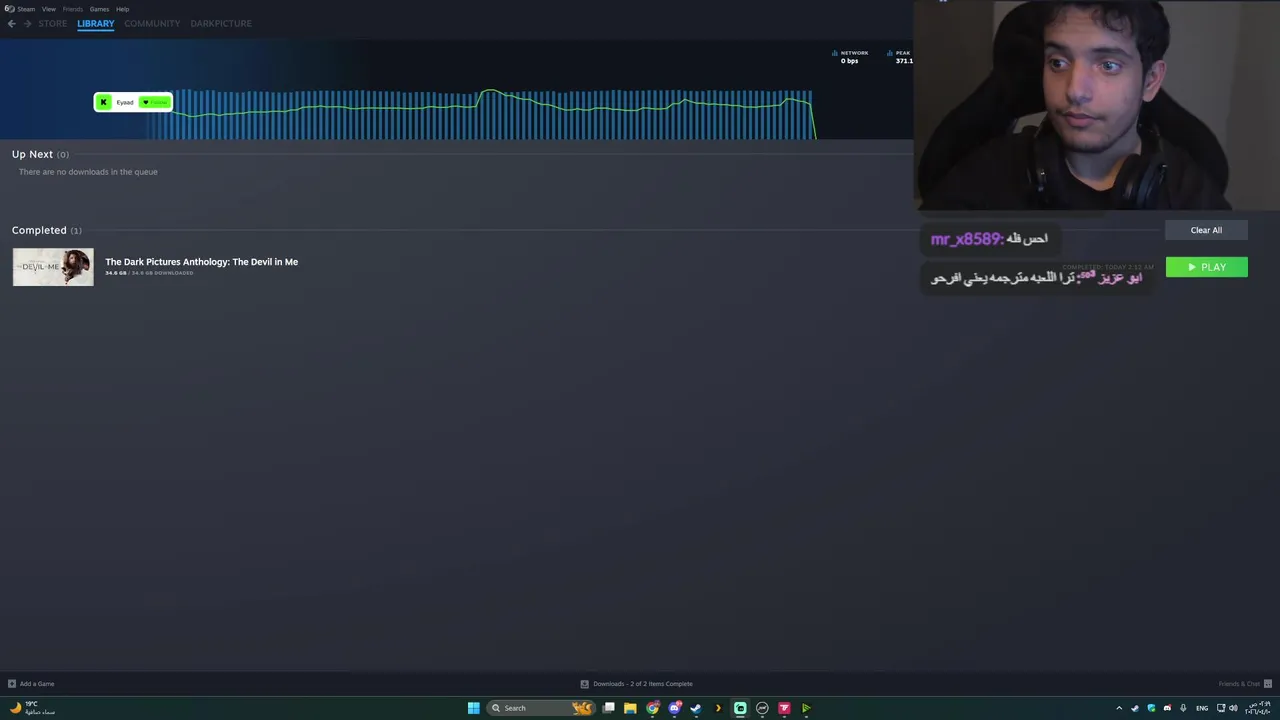1280x720 pixels.
Task: Open Google Chrome from the taskbar
Action: [x=652, y=708]
